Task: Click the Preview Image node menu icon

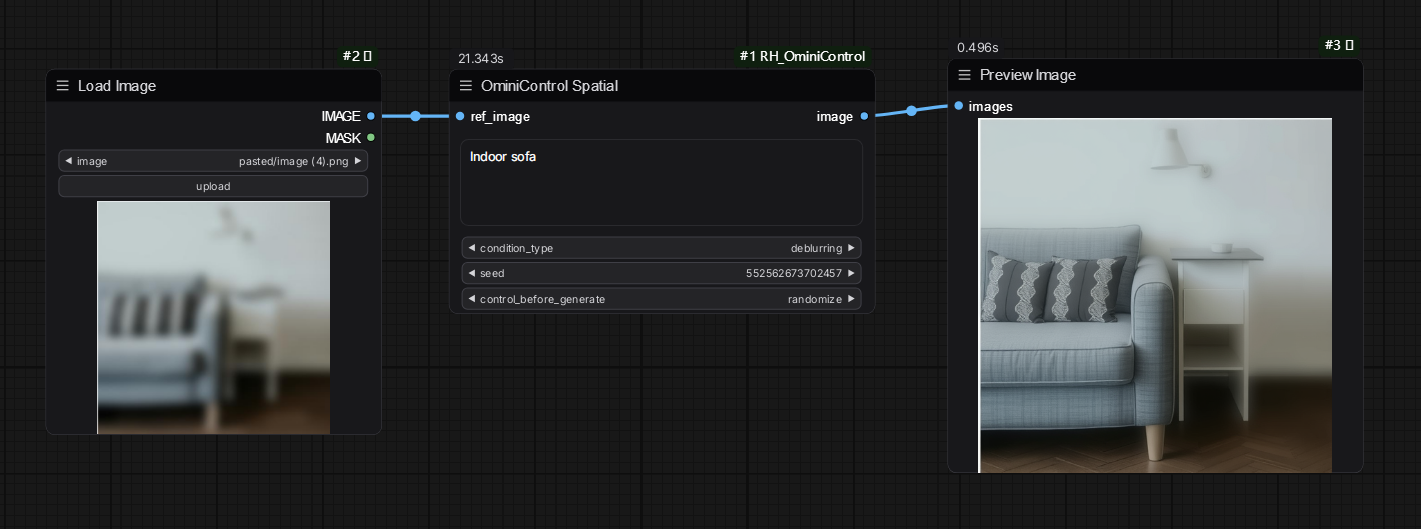Action: click(965, 75)
